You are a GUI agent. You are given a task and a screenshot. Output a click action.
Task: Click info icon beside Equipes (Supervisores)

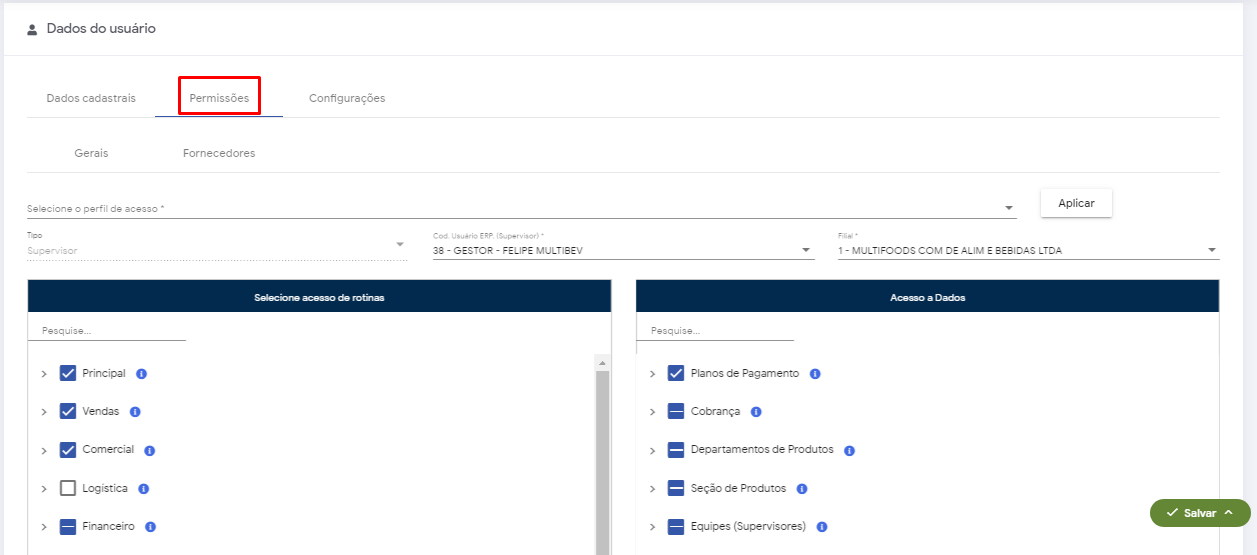(821, 527)
